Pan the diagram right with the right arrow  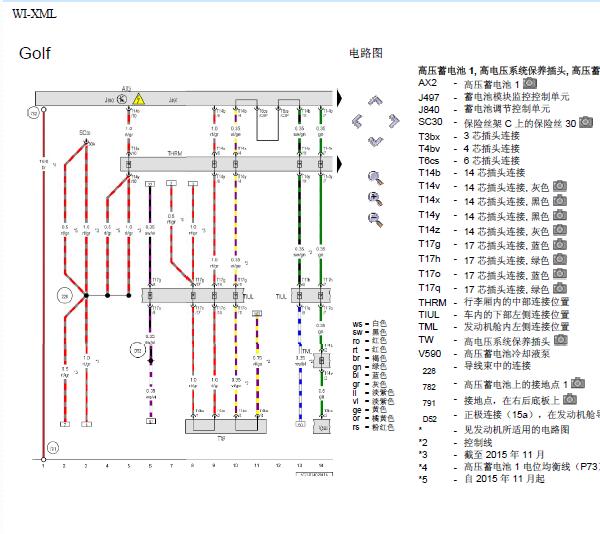(x=394, y=121)
